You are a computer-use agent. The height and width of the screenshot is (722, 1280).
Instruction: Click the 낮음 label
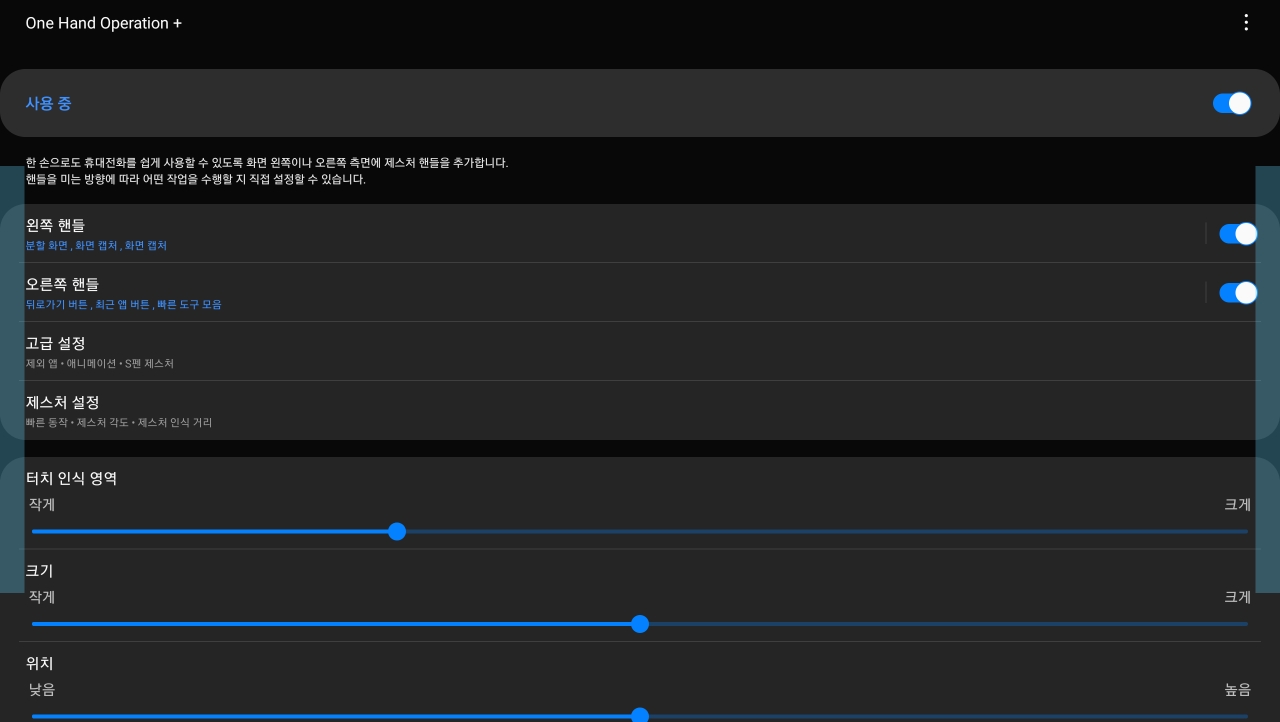[x=42, y=690]
